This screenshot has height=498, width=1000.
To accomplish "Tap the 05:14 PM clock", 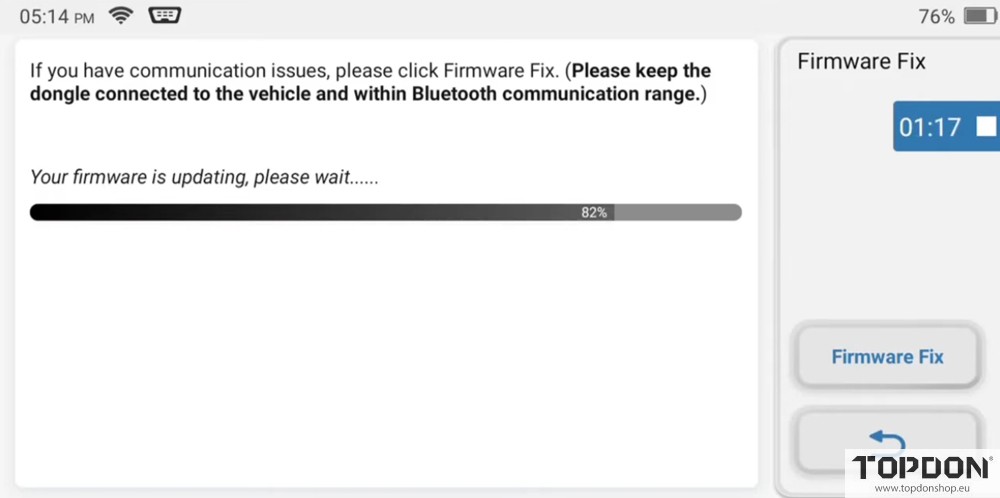I will tap(56, 17).
